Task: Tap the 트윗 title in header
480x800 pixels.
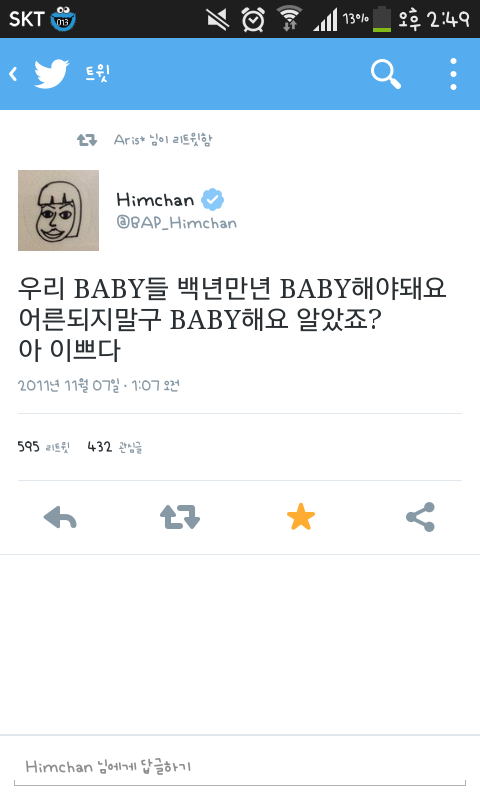Action: (x=97, y=74)
